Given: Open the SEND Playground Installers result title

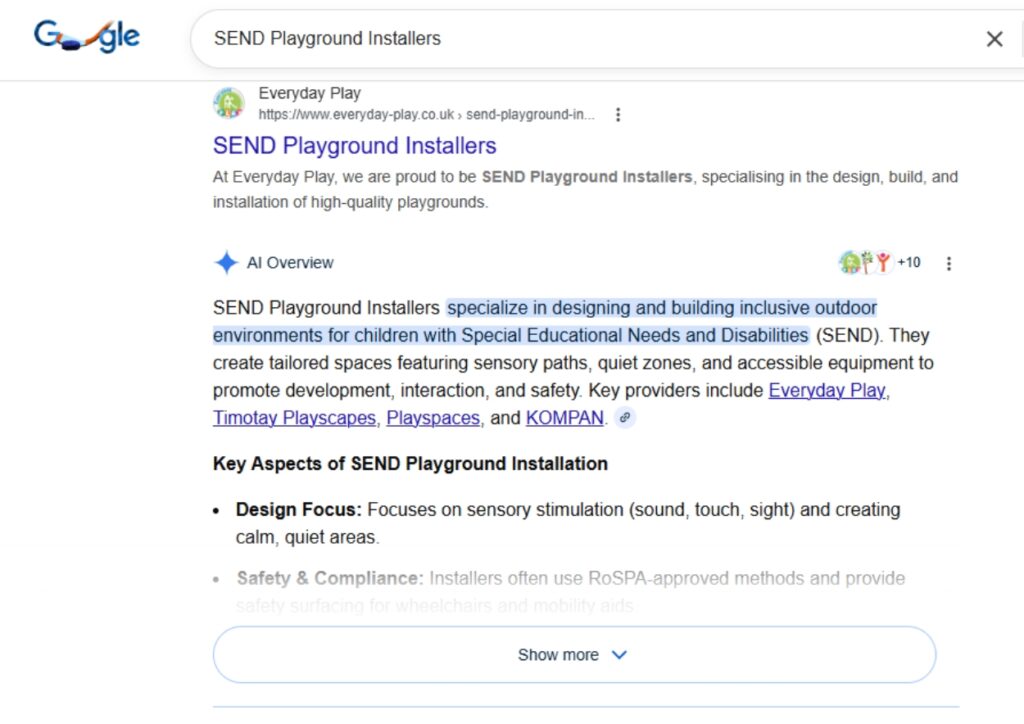Looking at the screenshot, I should coord(355,146).
